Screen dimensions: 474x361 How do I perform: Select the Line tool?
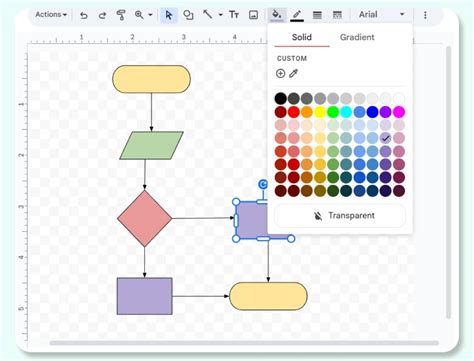point(208,15)
